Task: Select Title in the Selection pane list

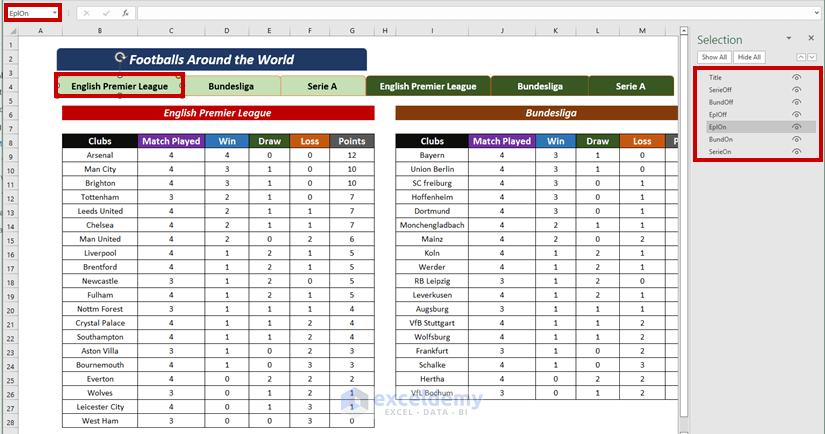Action: tap(715, 77)
